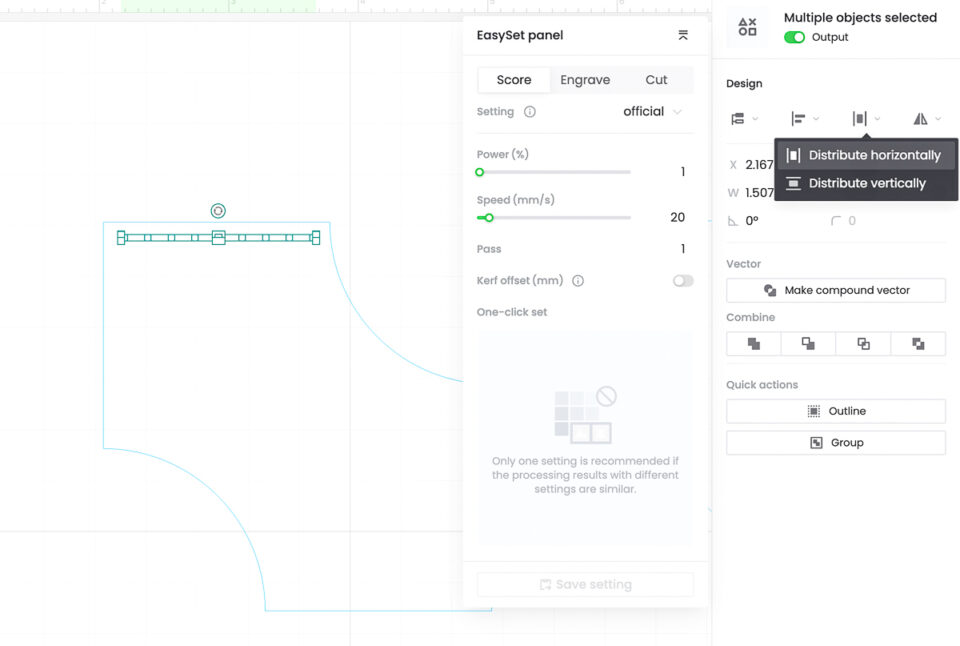Screen dimensions: 960x646
Task: Click the Speed slider handle
Action: 489,218
